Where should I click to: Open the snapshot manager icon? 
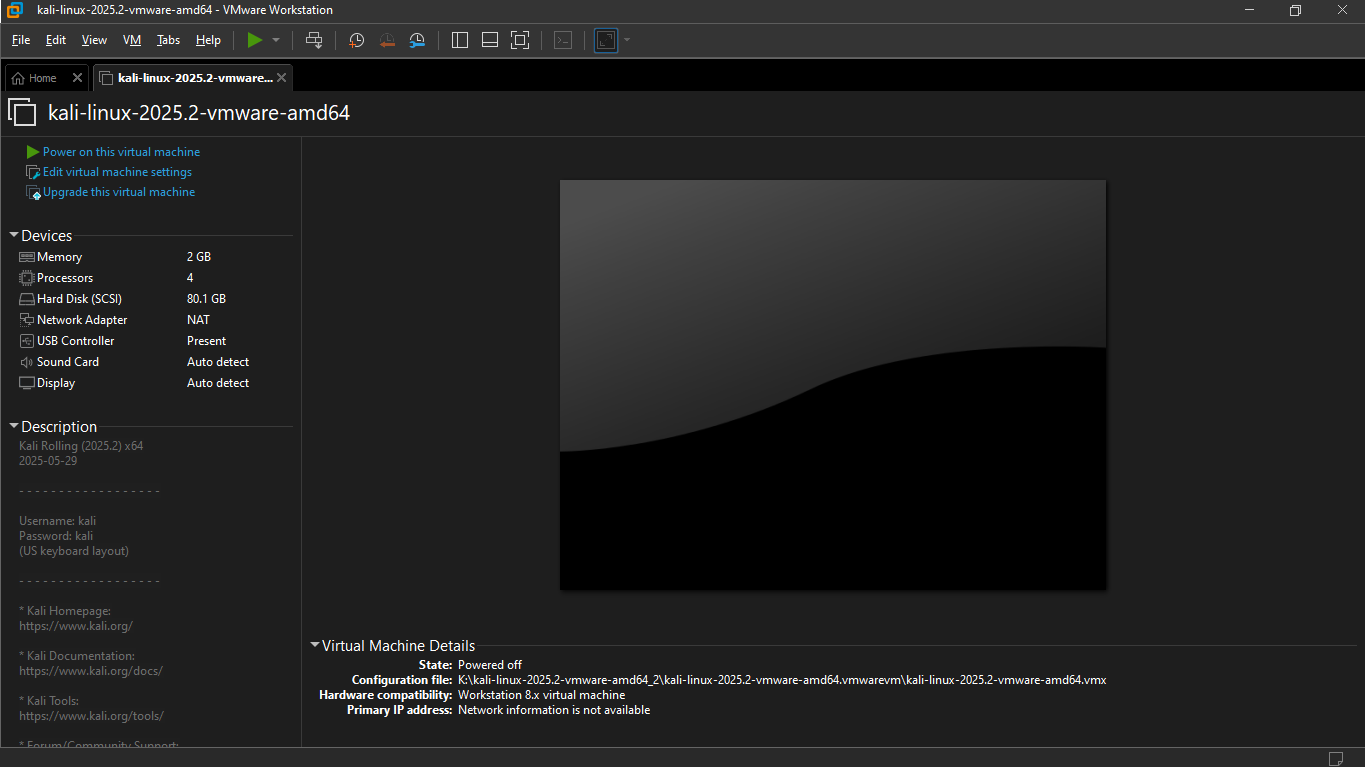417,40
